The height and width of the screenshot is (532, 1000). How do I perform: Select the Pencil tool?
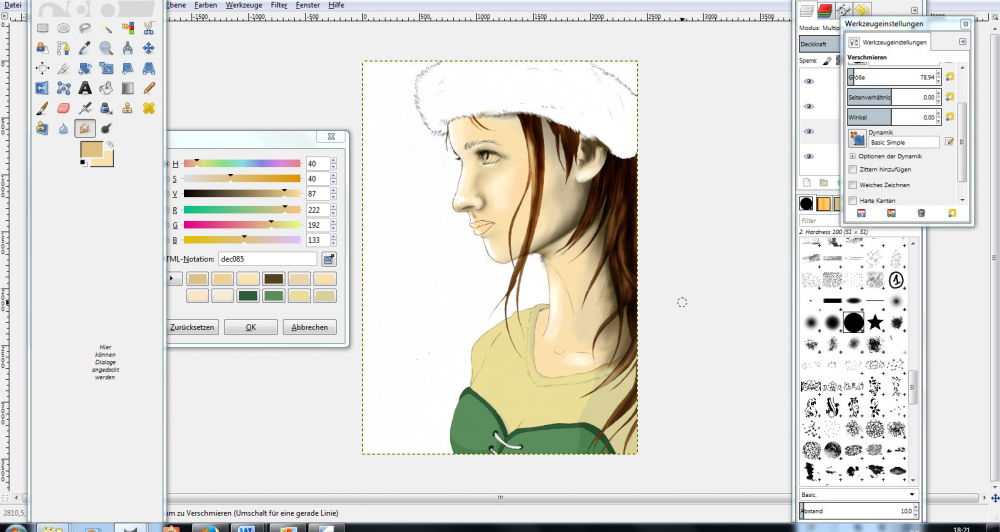pos(149,88)
